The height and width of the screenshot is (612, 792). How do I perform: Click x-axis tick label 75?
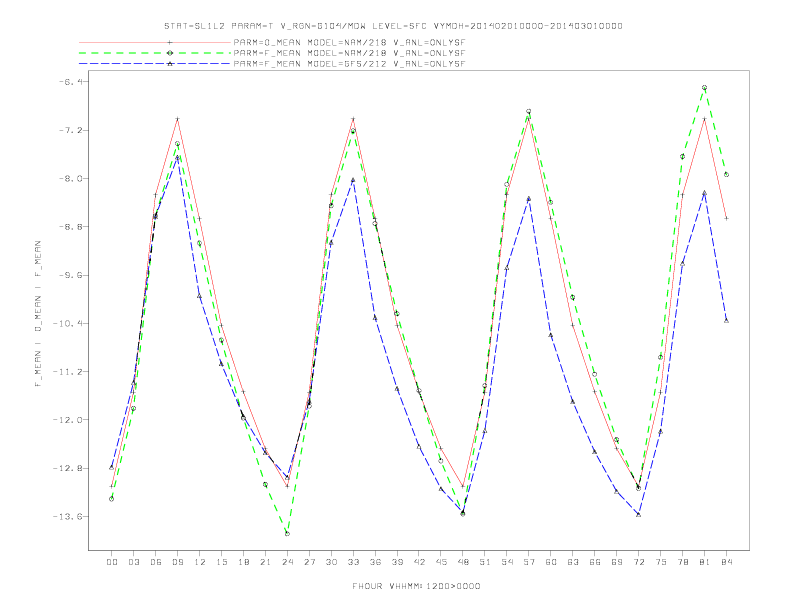click(x=661, y=562)
